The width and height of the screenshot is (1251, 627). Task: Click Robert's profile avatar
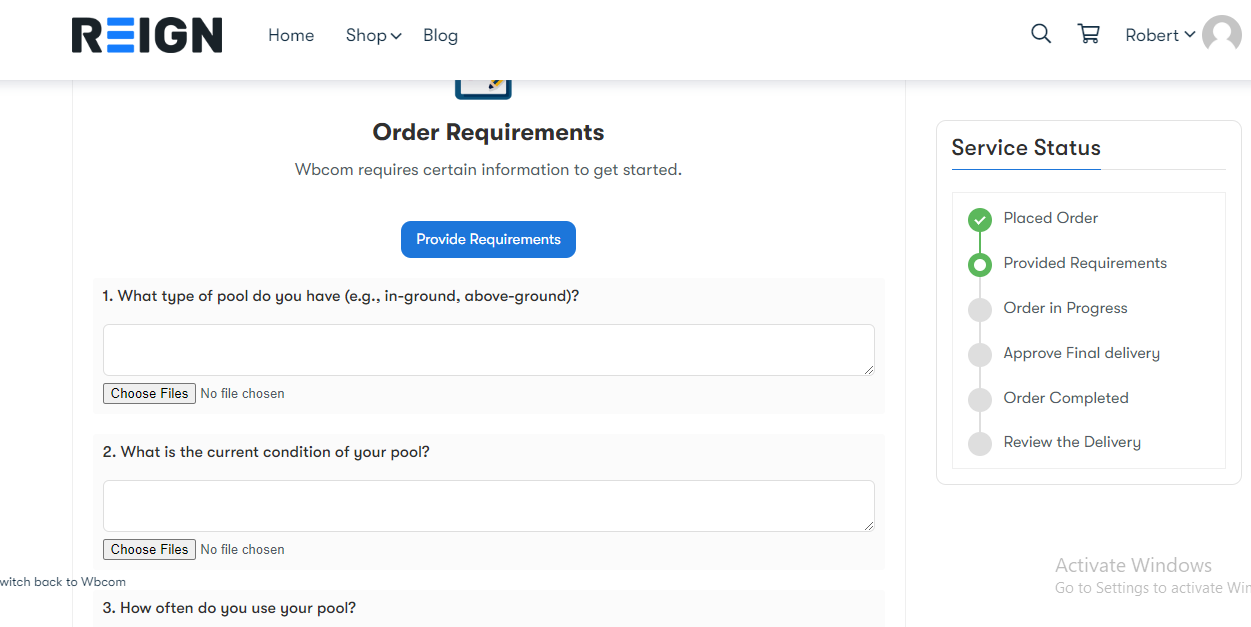[1222, 35]
